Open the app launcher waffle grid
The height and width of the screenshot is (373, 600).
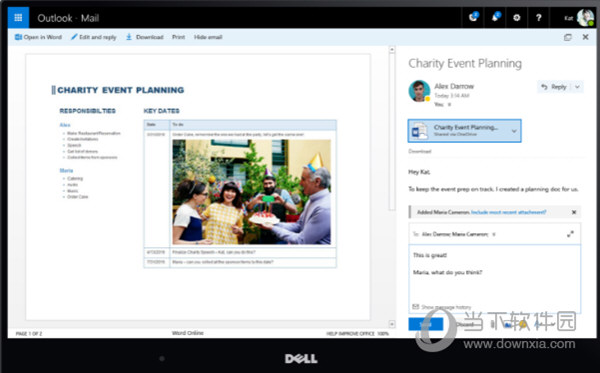(18, 18)
